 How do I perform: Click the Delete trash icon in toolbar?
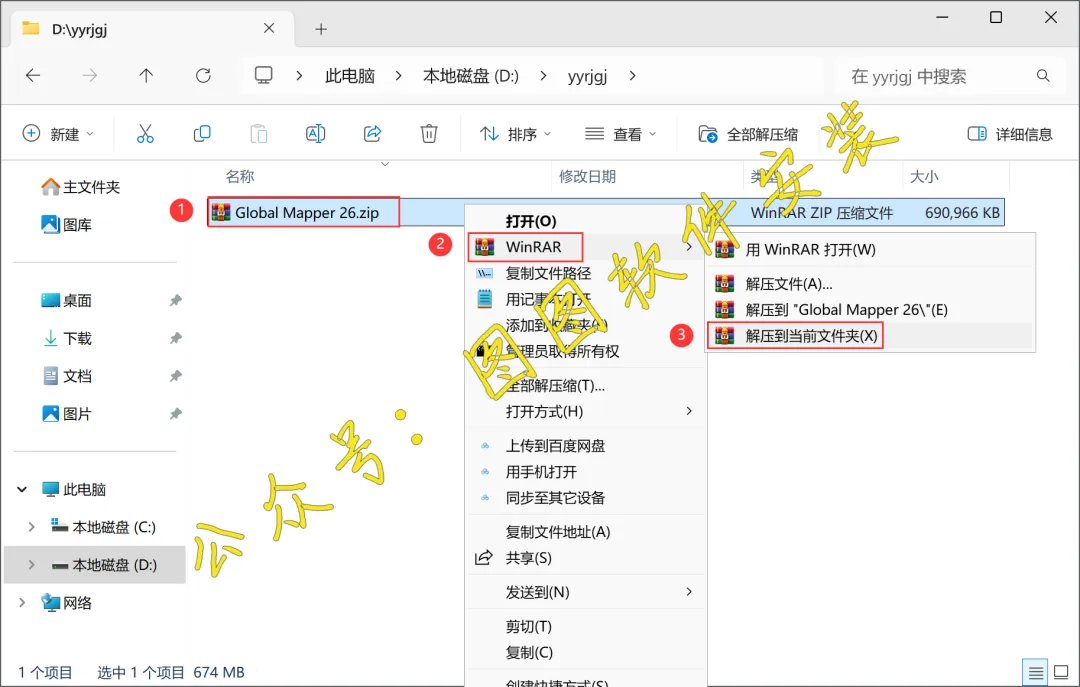(429, 134)
